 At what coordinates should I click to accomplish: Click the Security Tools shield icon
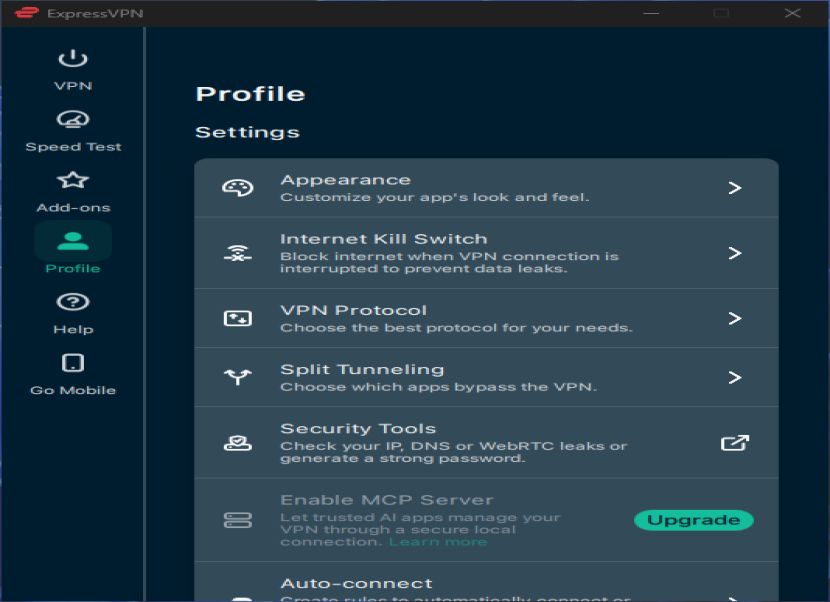click(238, 443)
